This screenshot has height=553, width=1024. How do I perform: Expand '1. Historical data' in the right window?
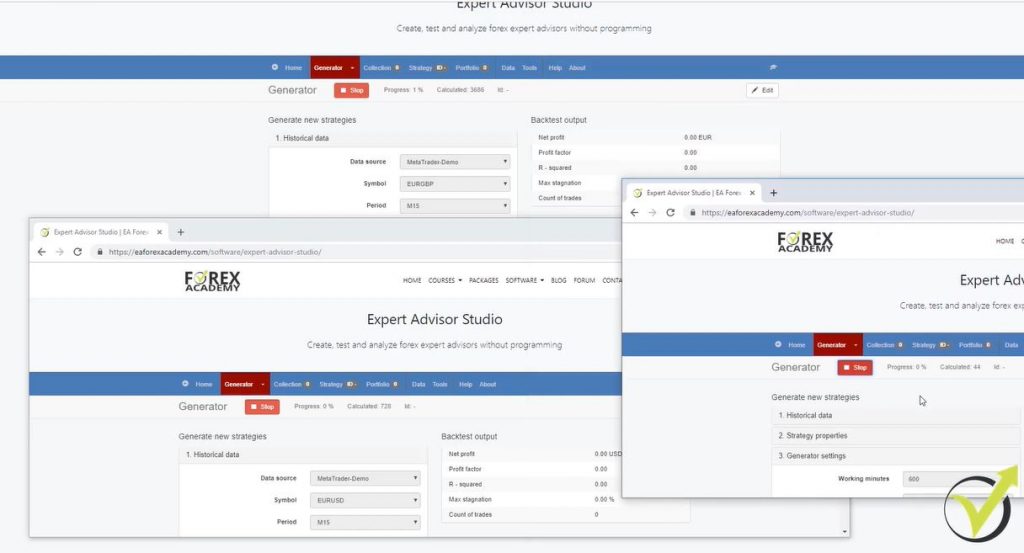[x=895, y=415]
